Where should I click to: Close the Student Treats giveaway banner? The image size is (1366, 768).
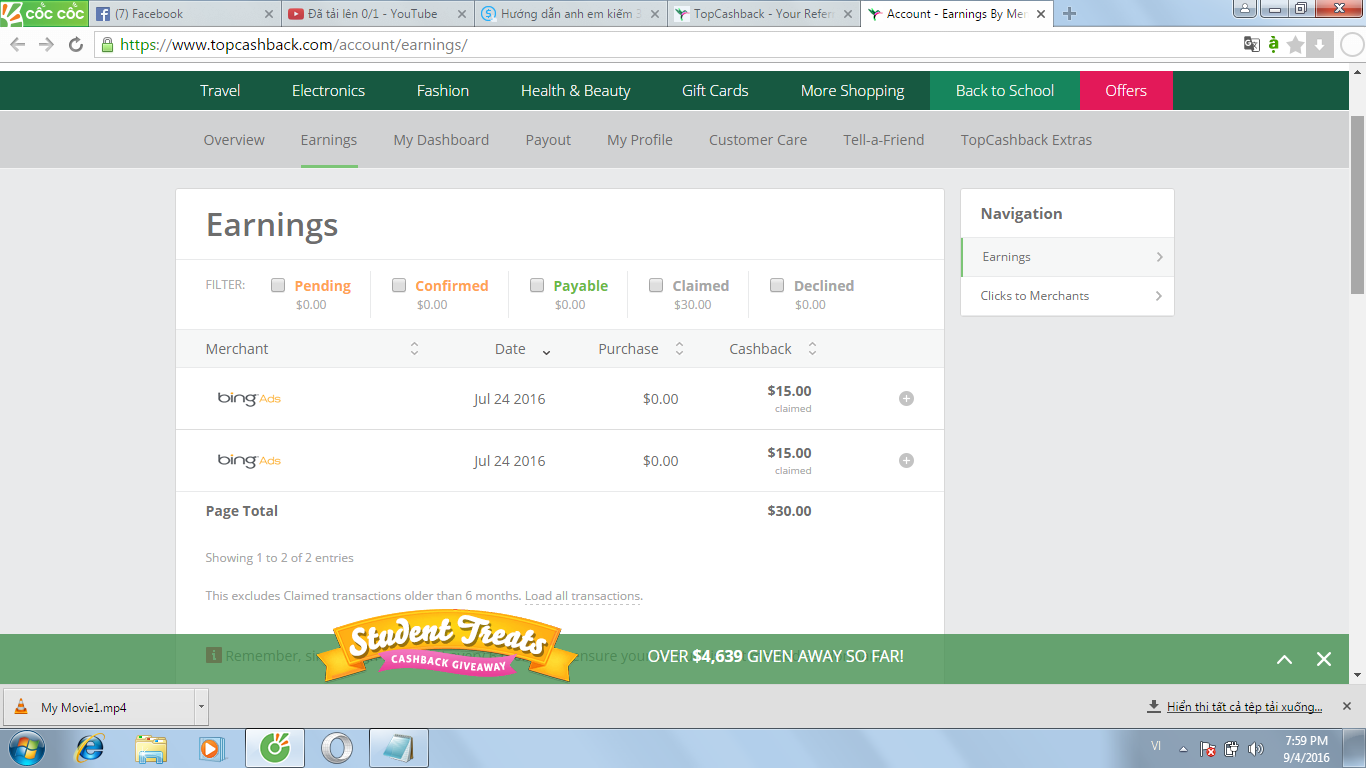(x=1324, y=659)
